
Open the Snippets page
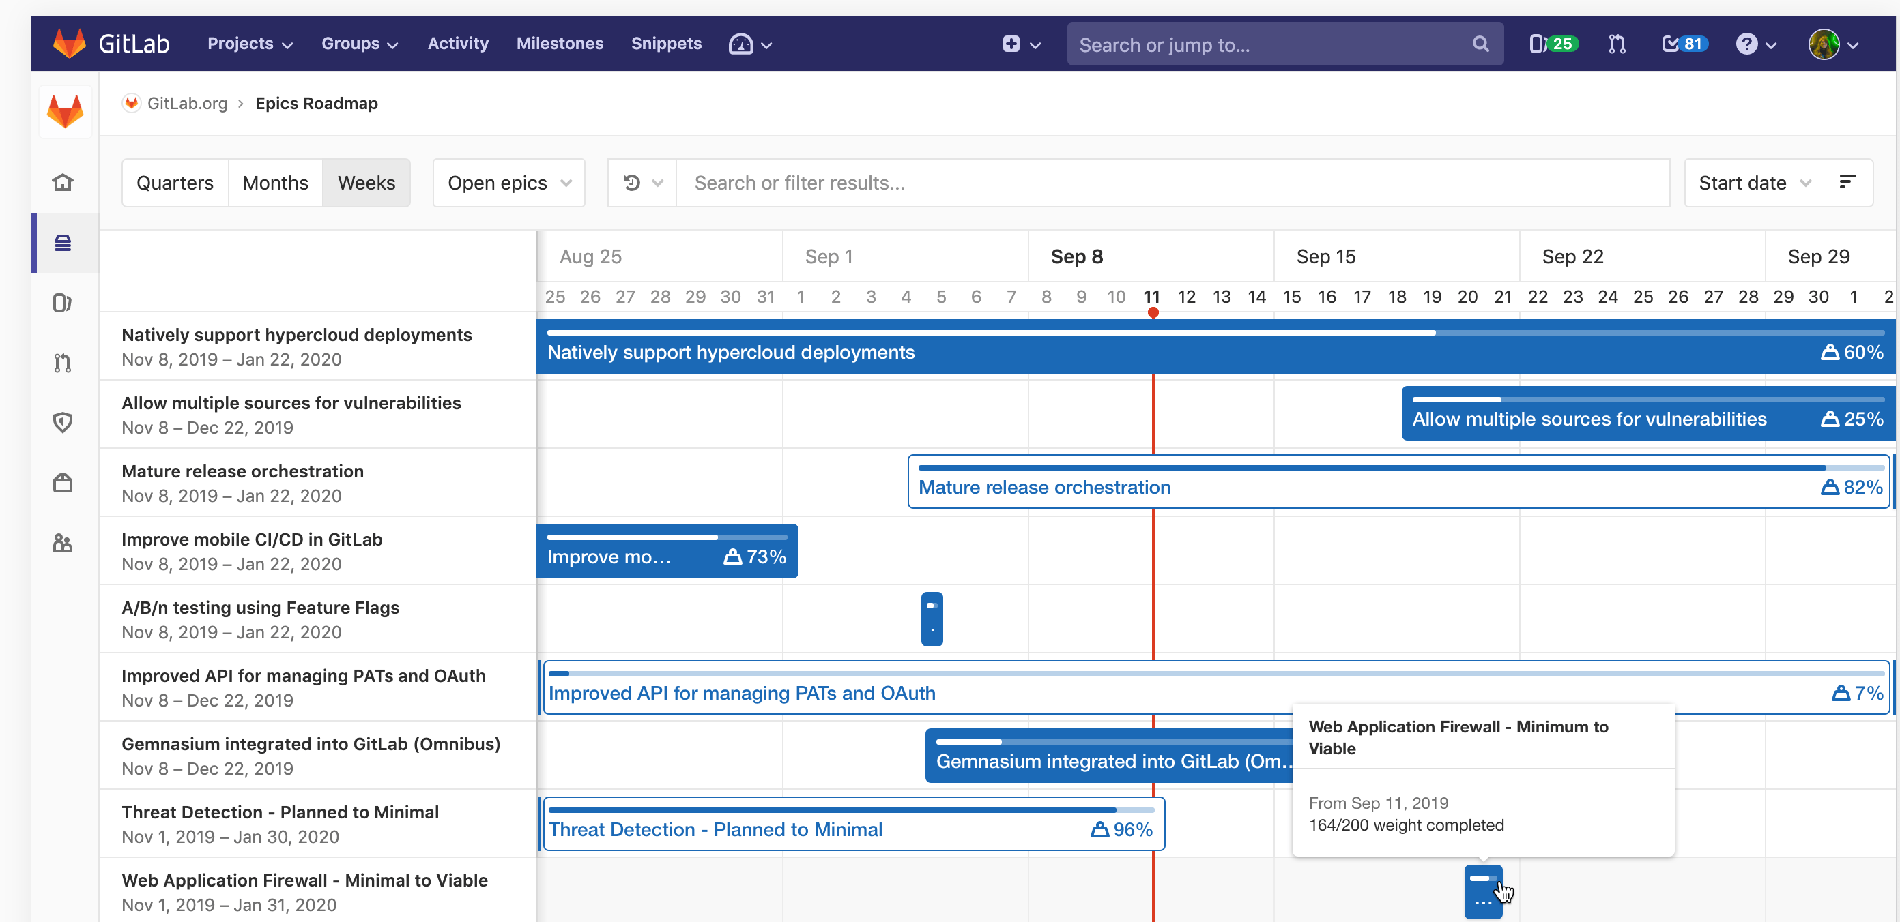(x=666, y=44)
